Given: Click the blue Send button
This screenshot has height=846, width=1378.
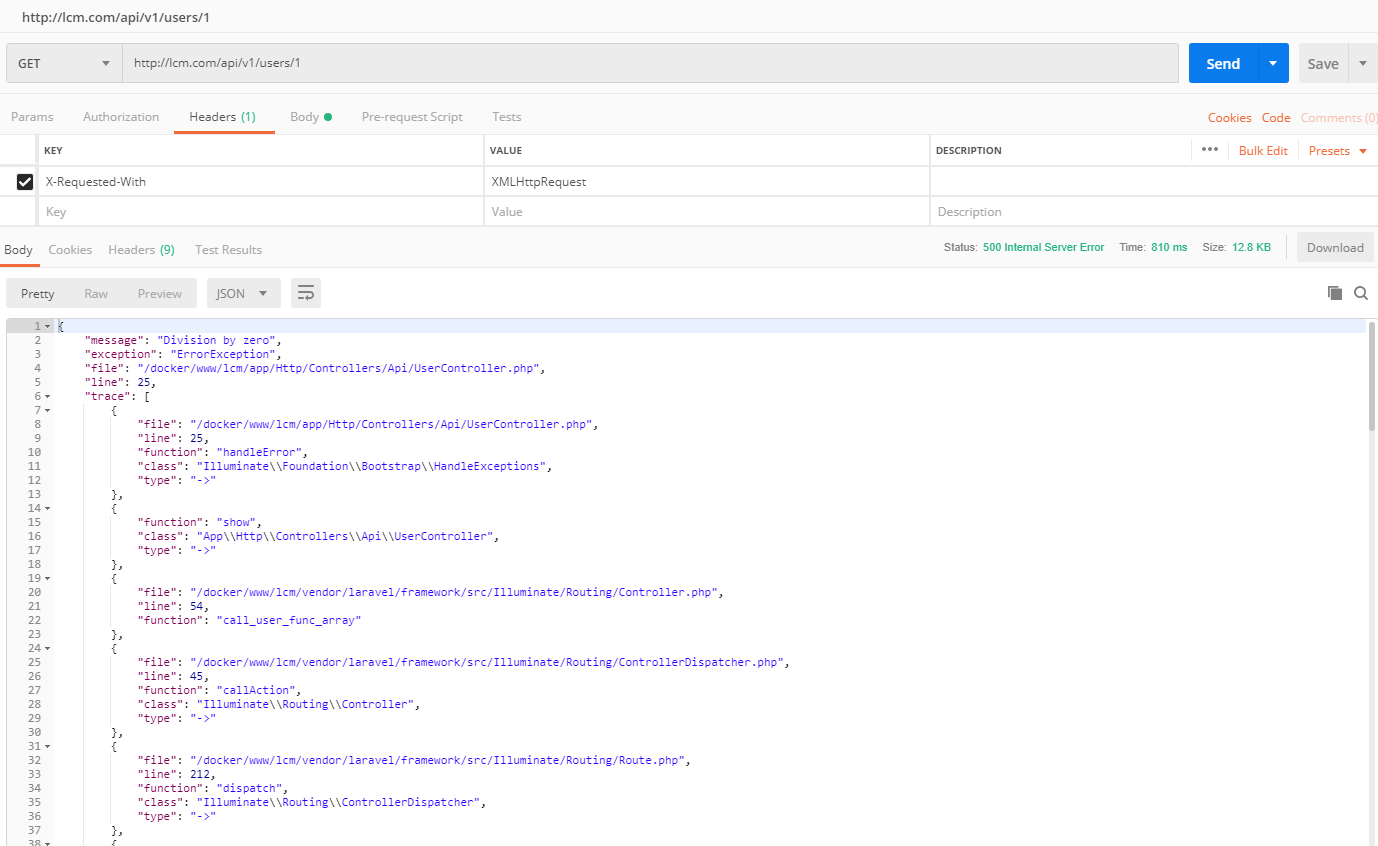Looking at the screenshot, I should [1223, 63].
